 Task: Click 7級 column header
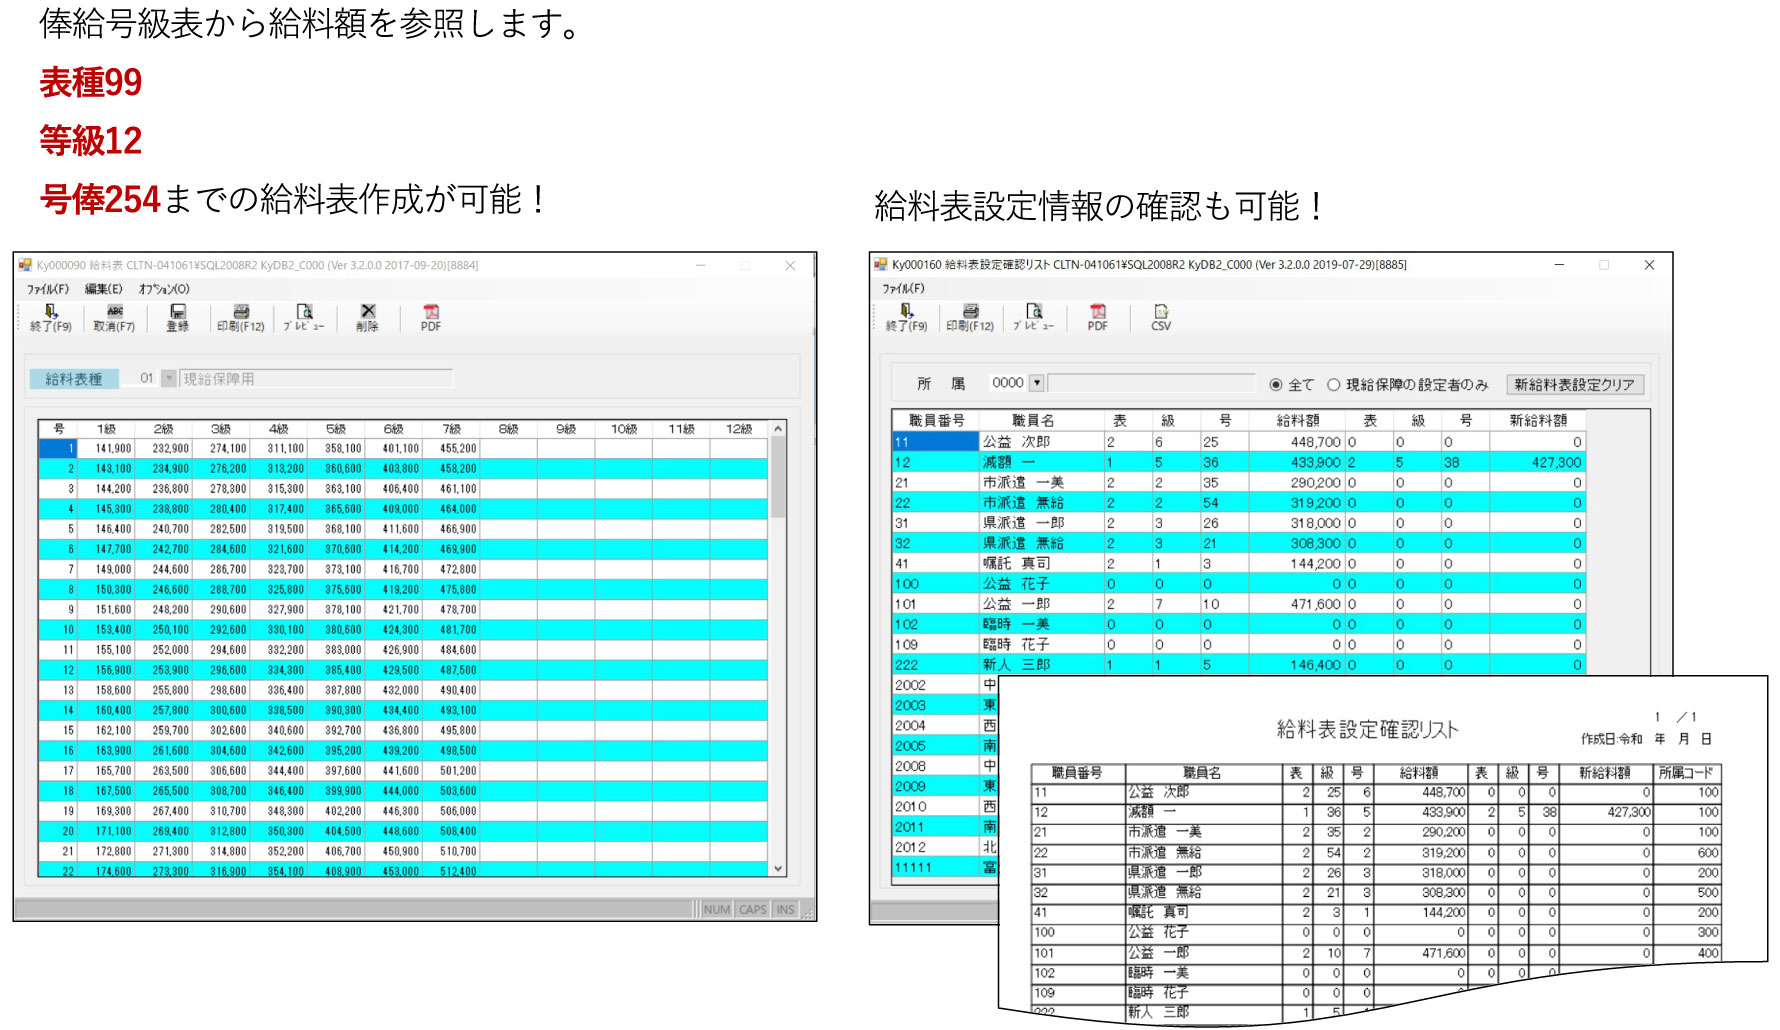coord(451,429)
